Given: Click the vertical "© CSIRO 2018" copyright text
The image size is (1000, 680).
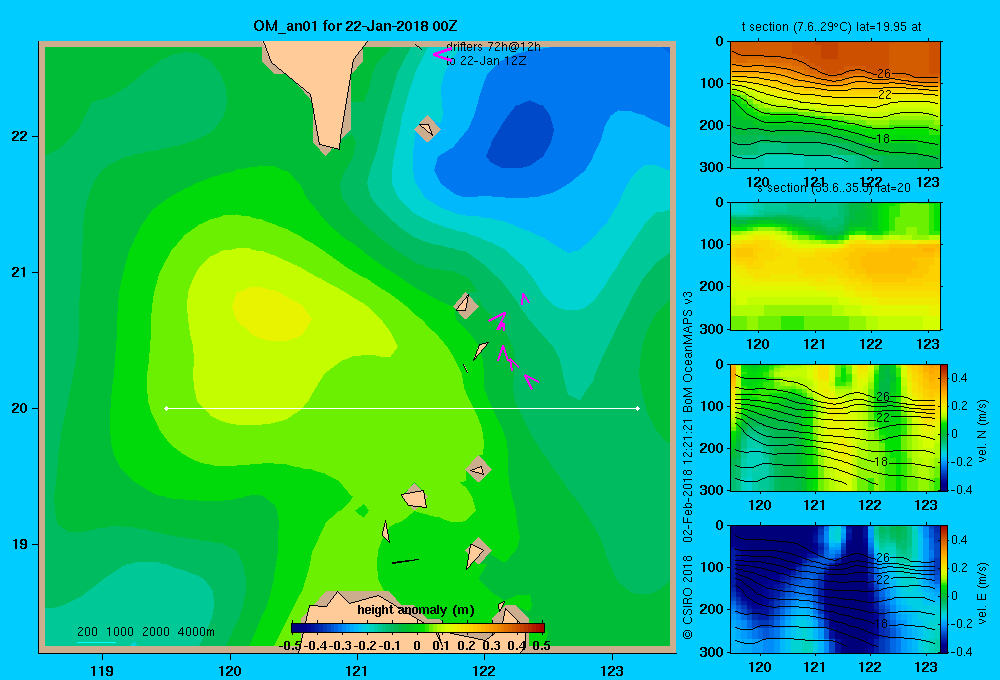Looking at the screenshot, I should click(x=688, y=596).
